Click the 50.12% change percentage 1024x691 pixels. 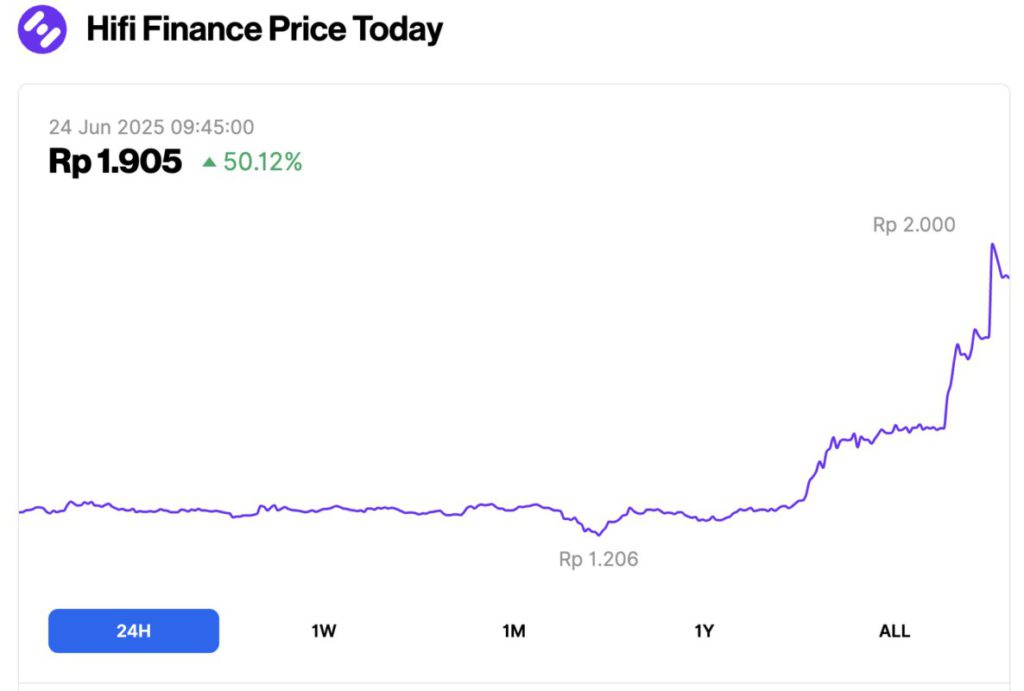[x=262, y=161]
